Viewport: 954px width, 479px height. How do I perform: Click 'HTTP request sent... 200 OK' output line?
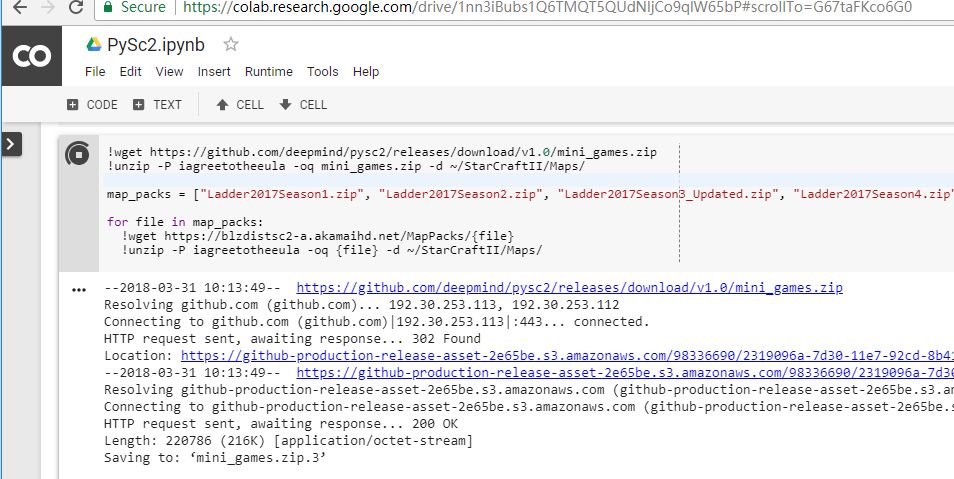point(281,424)
